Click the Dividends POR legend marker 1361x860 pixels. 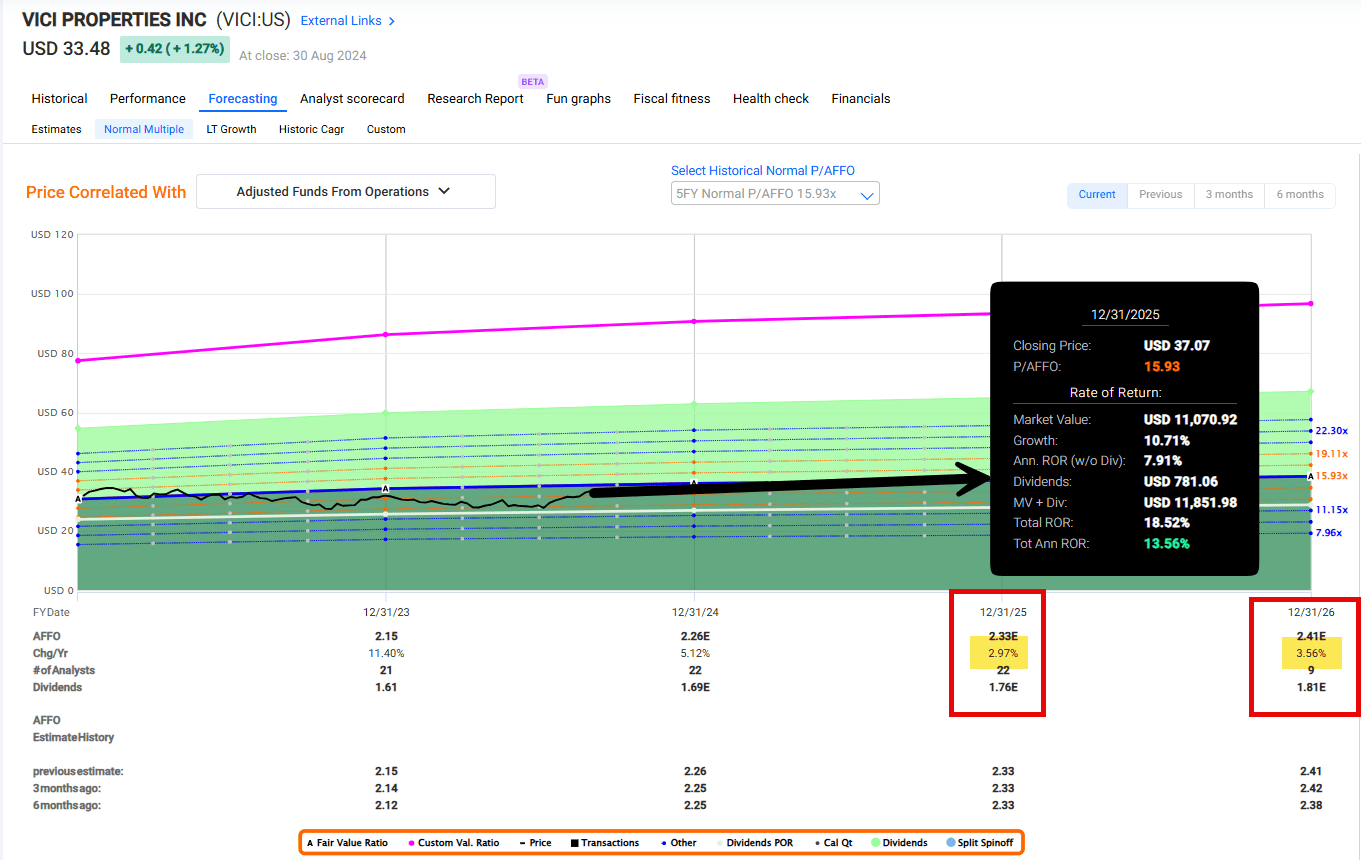(x=719, y=843)
